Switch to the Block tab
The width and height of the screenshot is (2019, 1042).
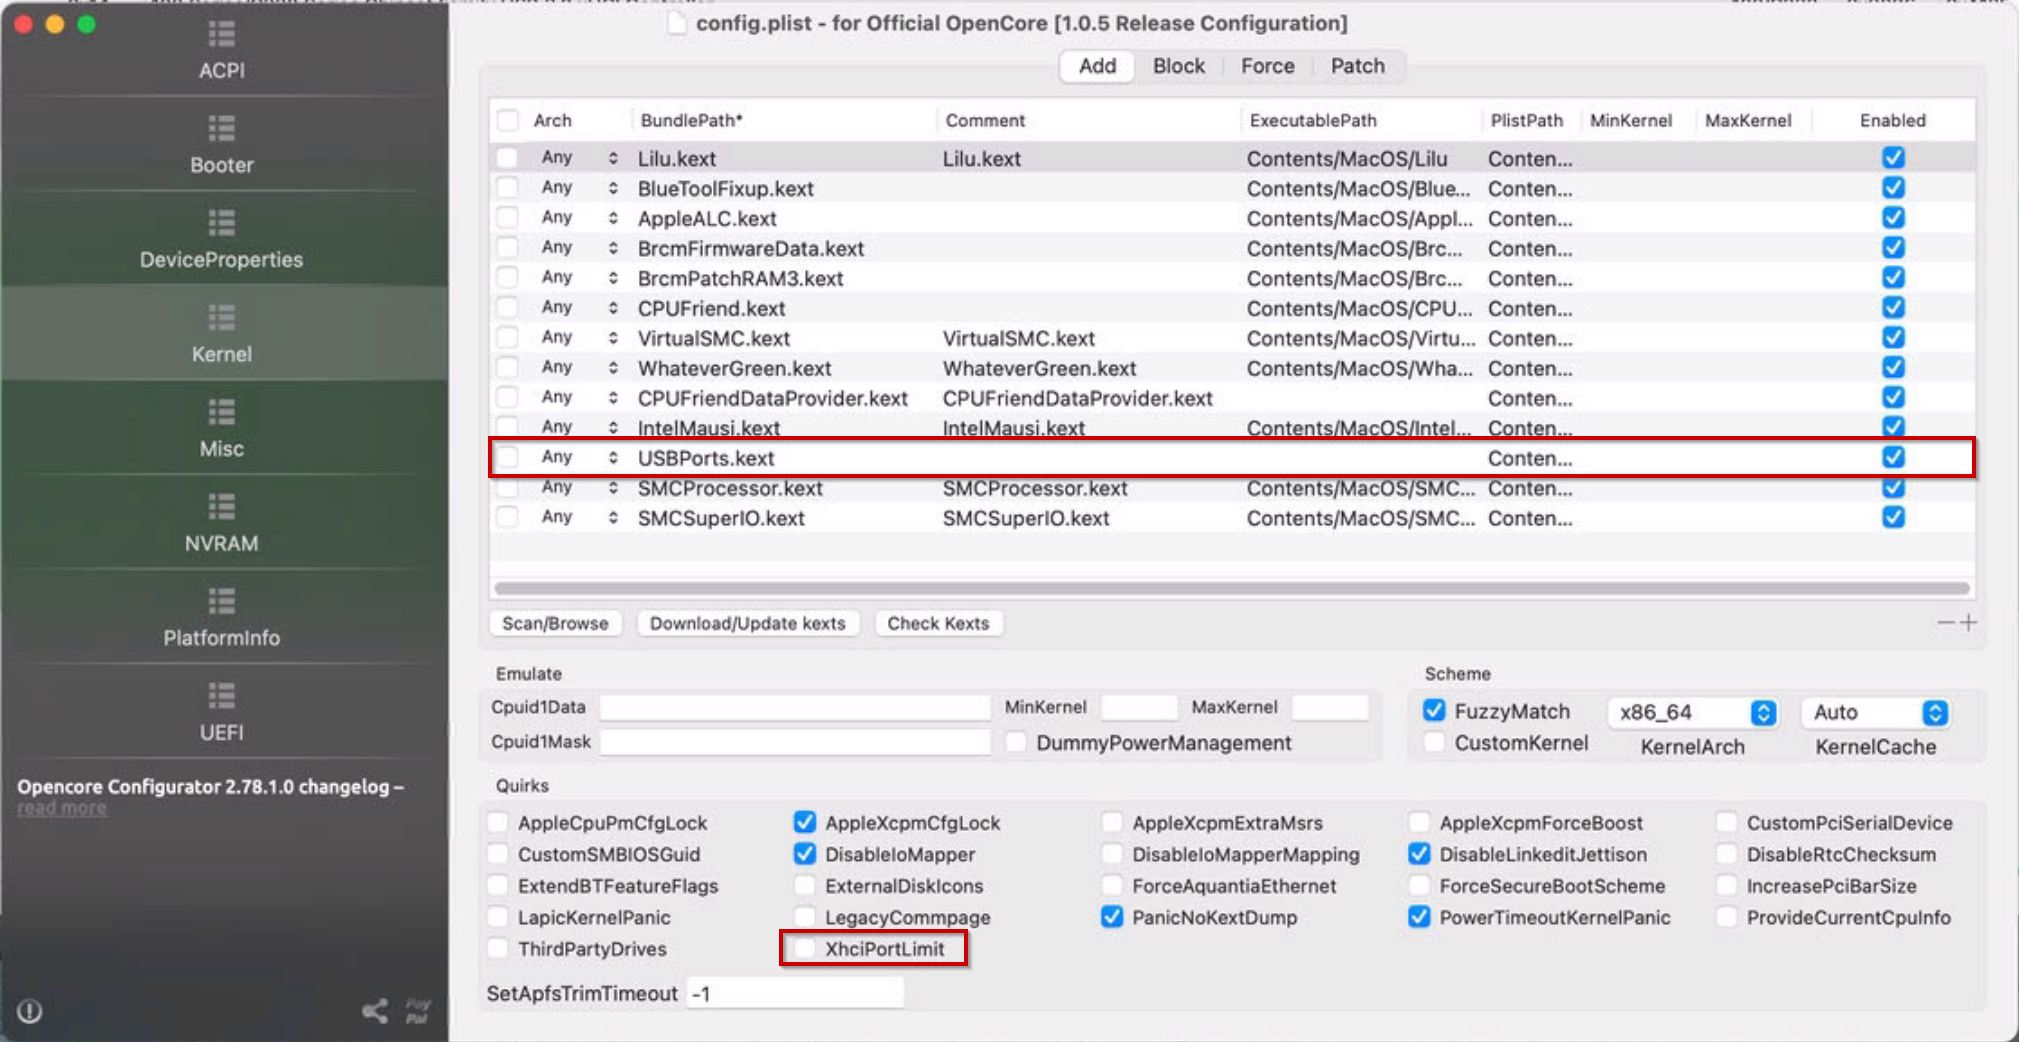pos(1178,66)
